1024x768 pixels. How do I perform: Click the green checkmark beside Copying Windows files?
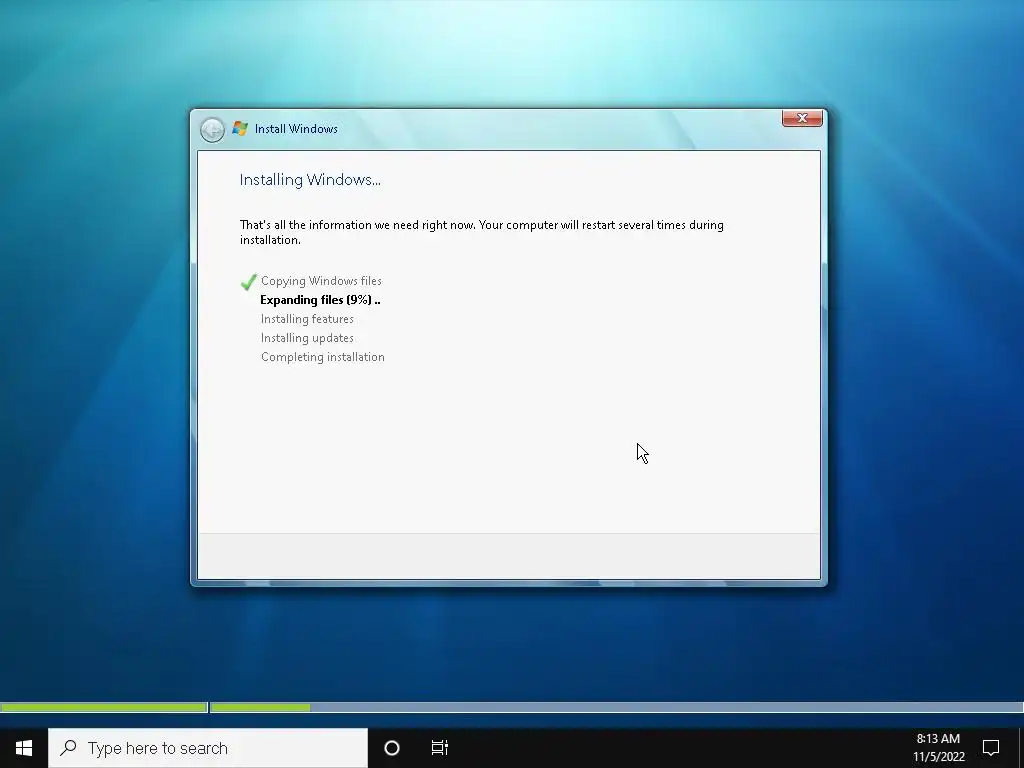click(x=248, y=282)
